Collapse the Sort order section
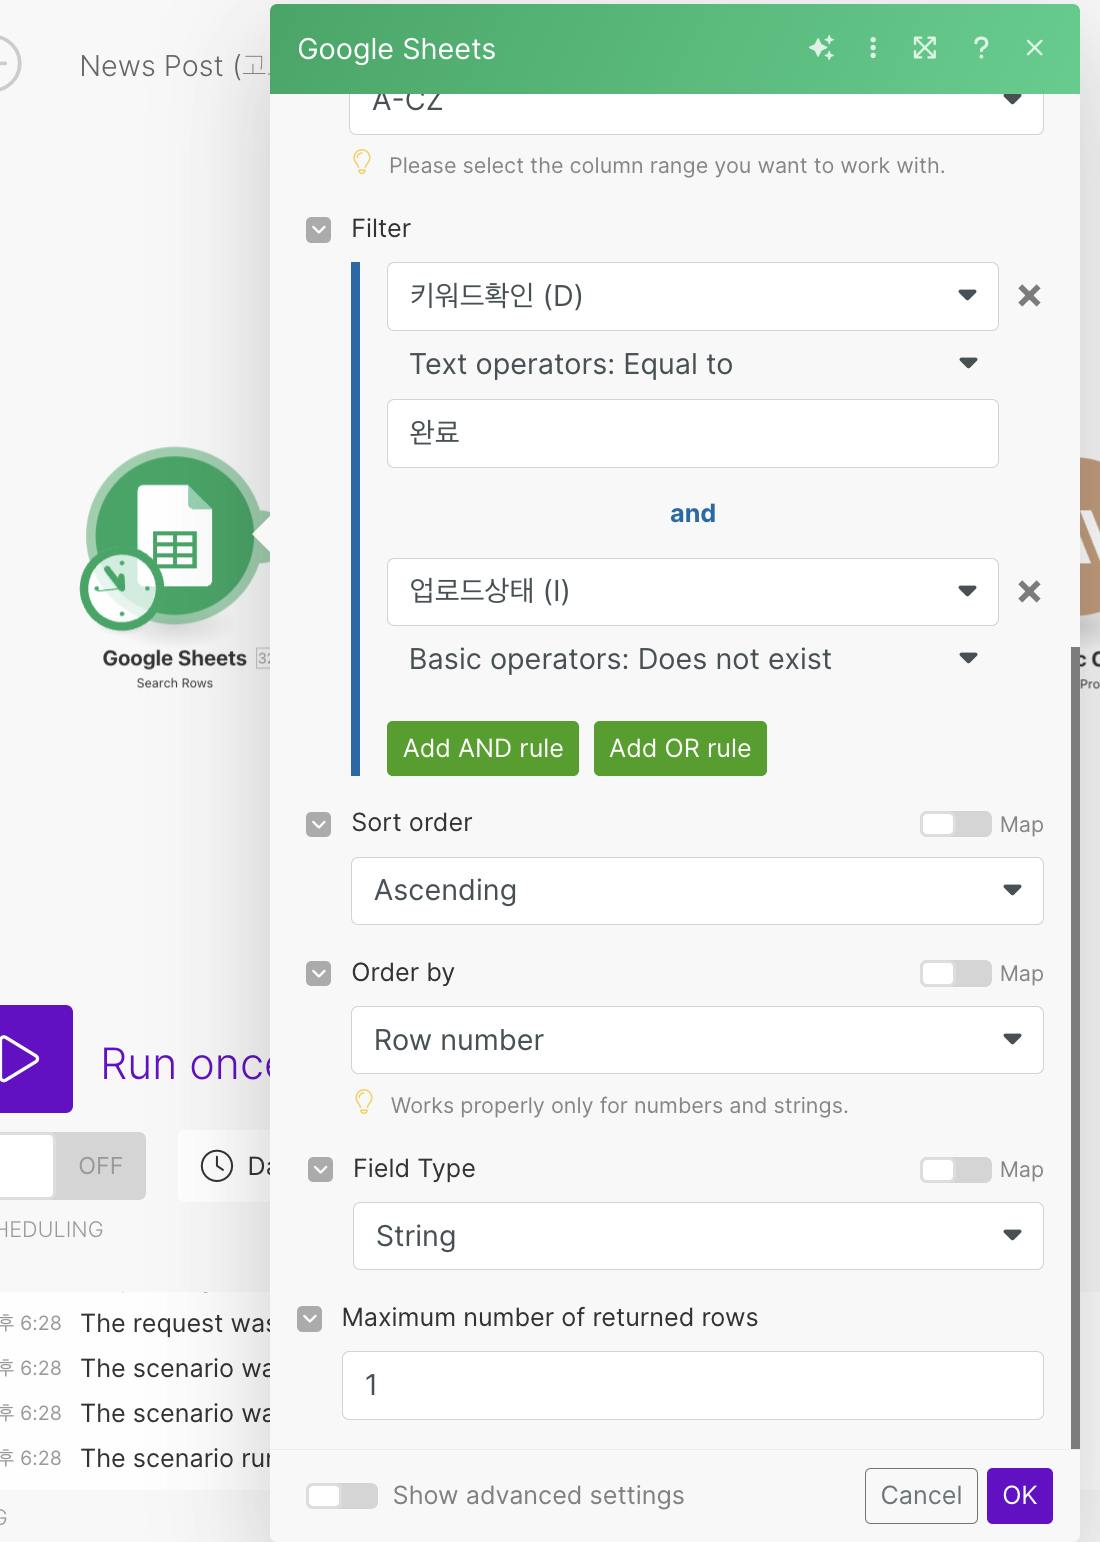Viewport: 1100px width, 1542px height. [x=319, y=824]
